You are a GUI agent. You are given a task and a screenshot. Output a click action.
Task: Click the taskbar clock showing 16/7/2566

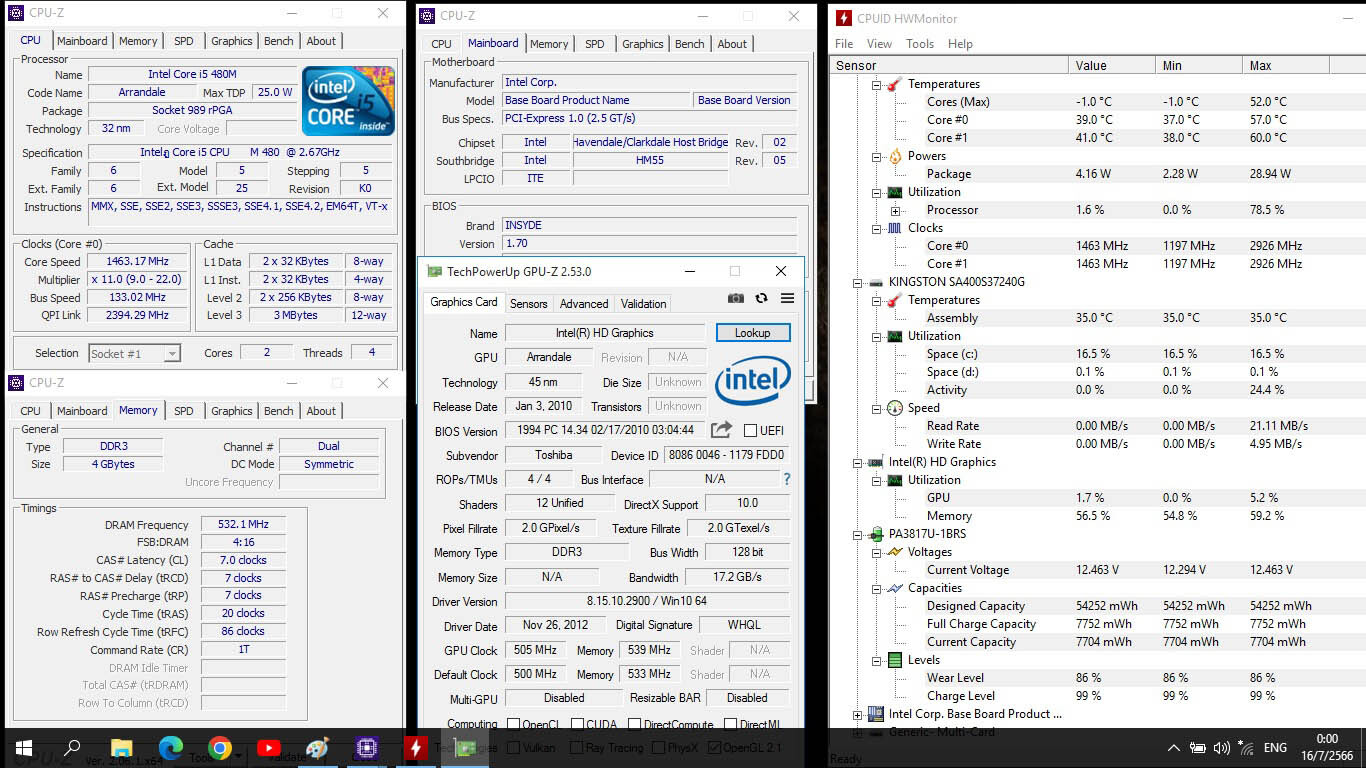pyautogui.click(x=1327, y=748)
